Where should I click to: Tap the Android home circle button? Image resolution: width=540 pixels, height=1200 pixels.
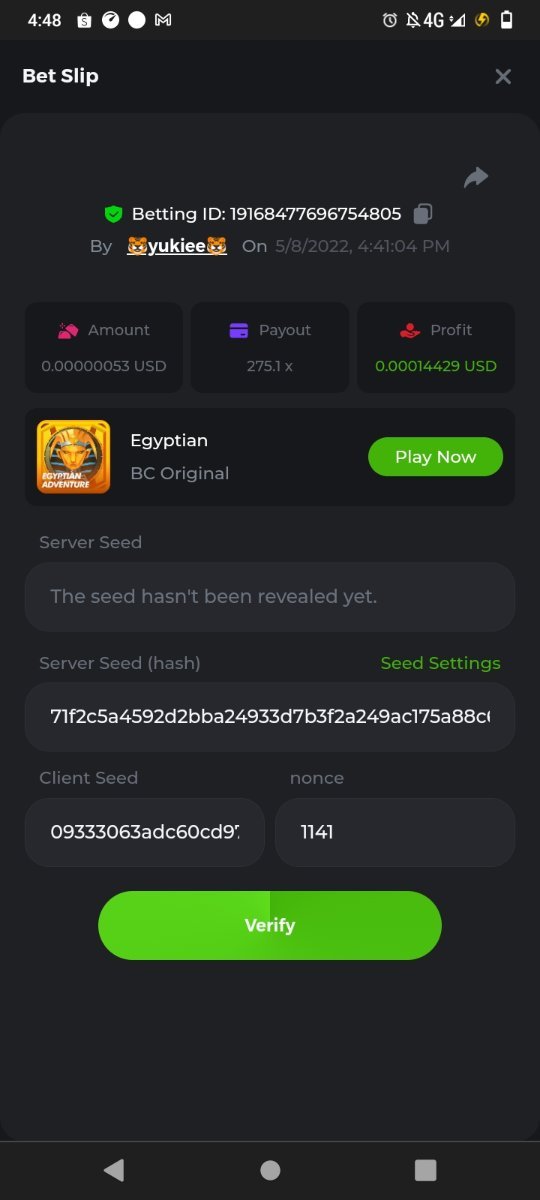pos(270,1170)
